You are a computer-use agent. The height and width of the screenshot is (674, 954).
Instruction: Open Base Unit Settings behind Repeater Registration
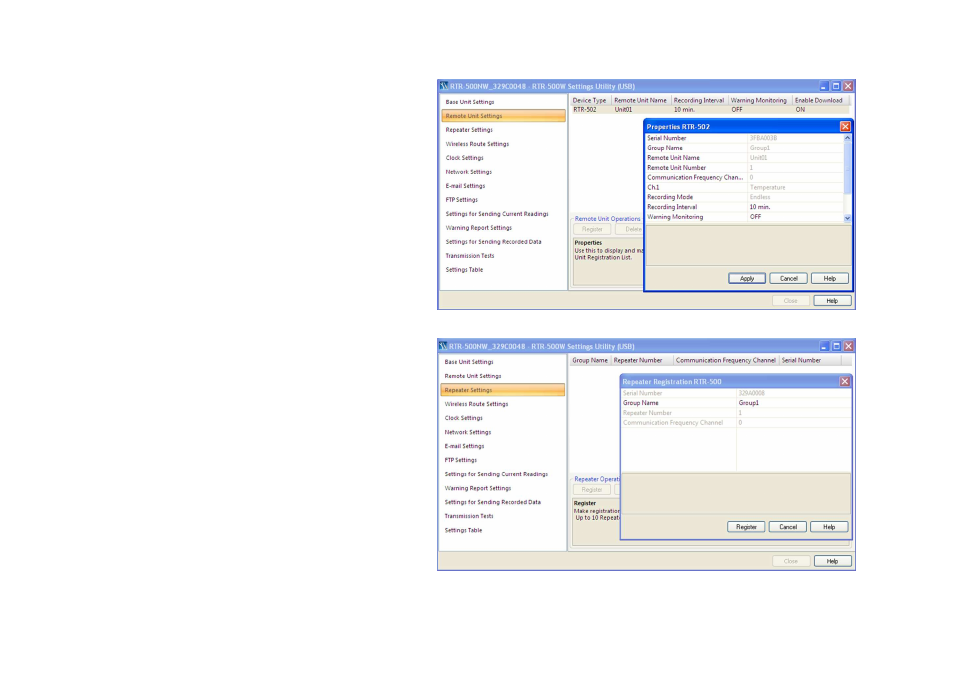pos(468,362)
